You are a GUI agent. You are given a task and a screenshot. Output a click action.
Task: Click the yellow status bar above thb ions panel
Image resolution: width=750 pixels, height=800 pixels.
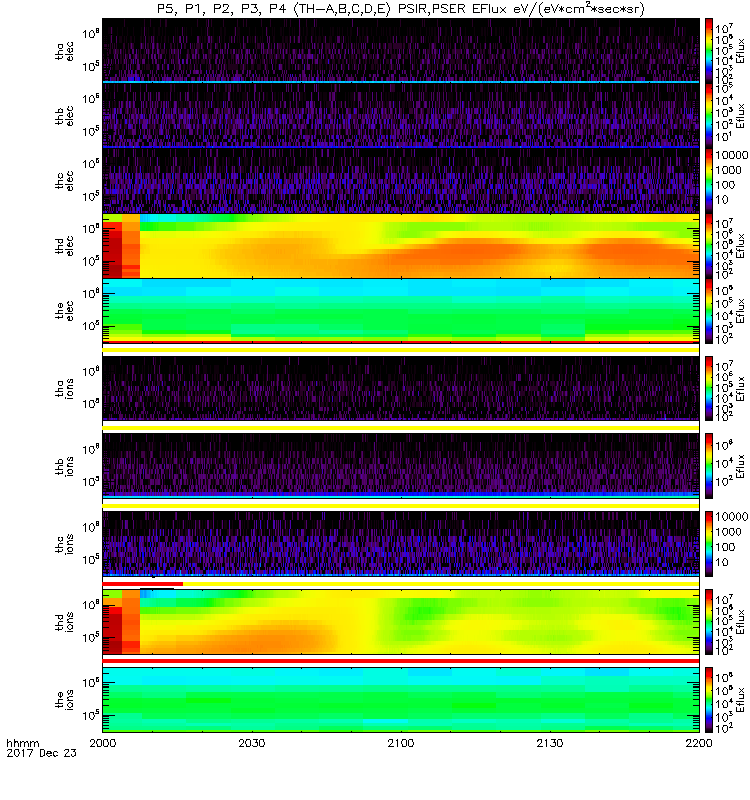tap(401, 428)
